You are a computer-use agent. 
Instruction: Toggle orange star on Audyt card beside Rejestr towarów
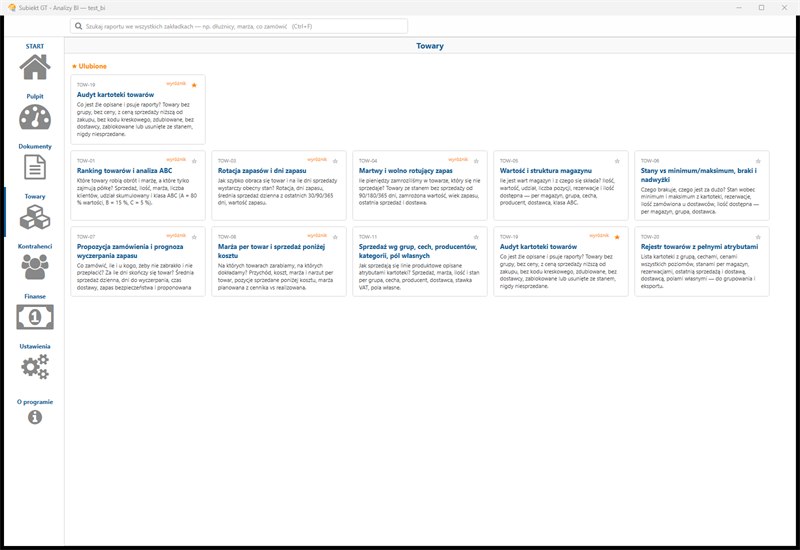tap(617, 237)
